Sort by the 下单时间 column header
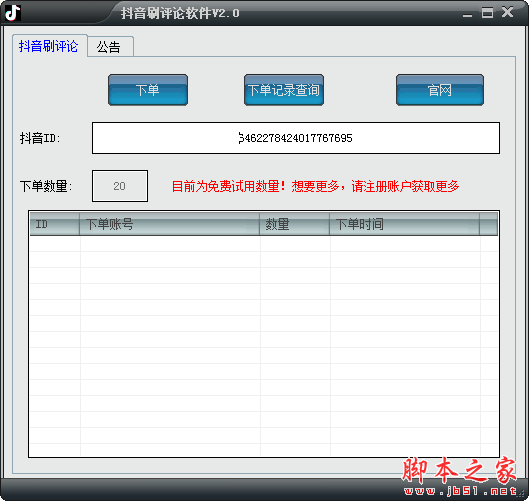The height and width of the screenshot is (502, 529). [405, 224]
